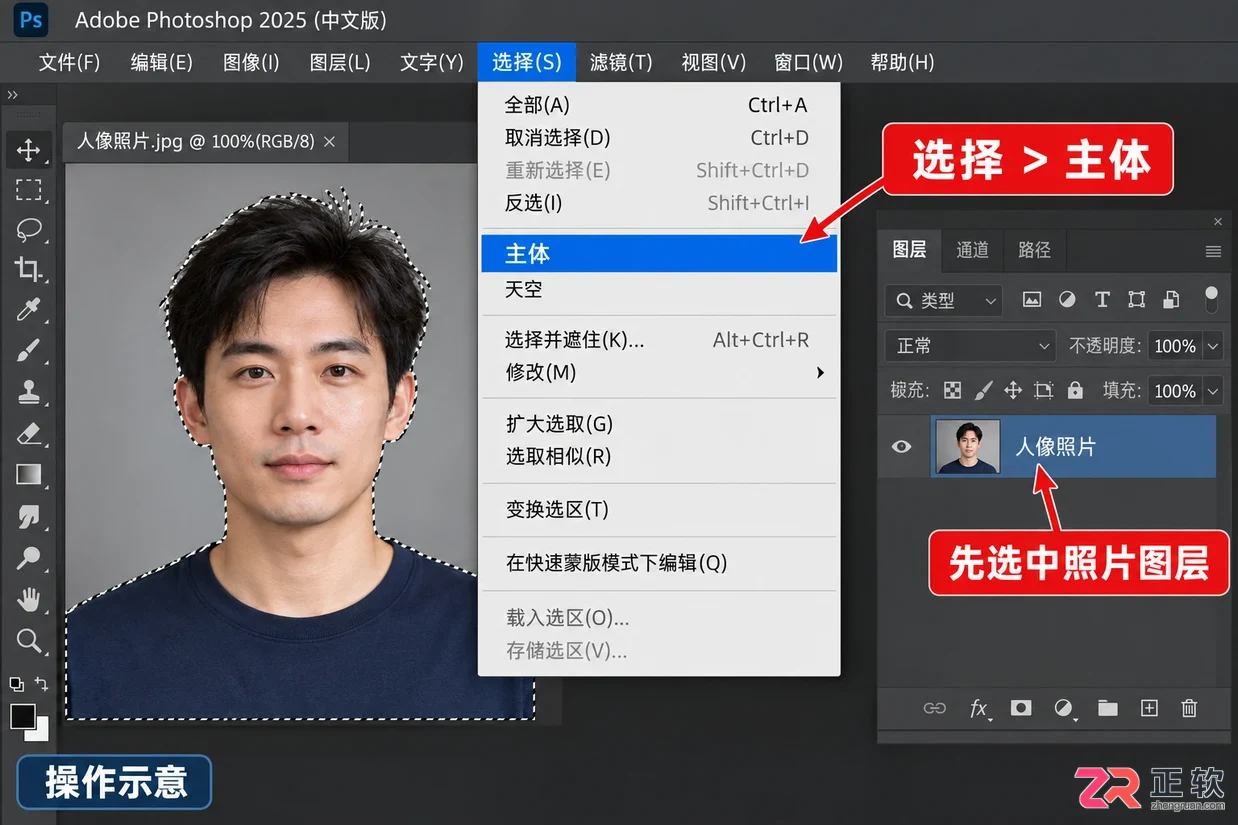
Task: Toggle smart object layer filter
Action: [x=1171, y=300]
